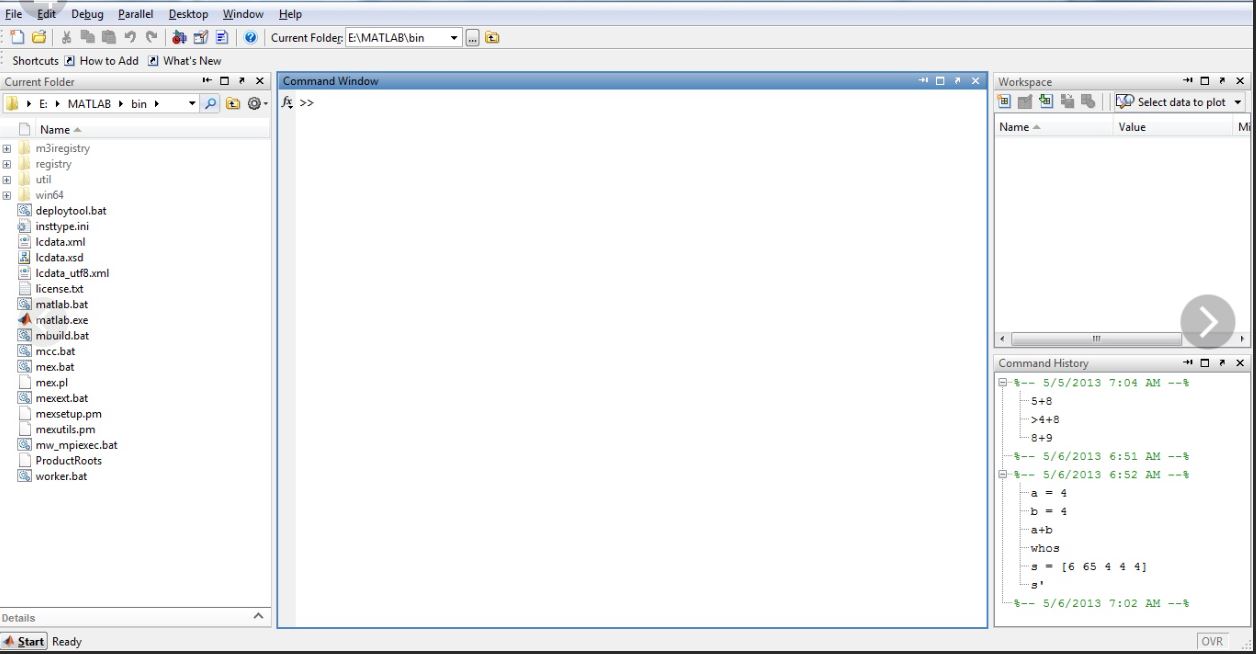The height and width of the screenshot is (654, 1256).
Task: Click the Redo arrow icon
Action: pos(151,38)
